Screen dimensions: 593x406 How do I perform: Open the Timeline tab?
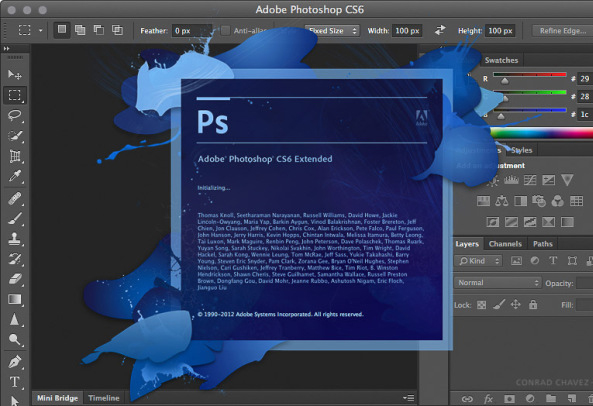coord(104,398)
